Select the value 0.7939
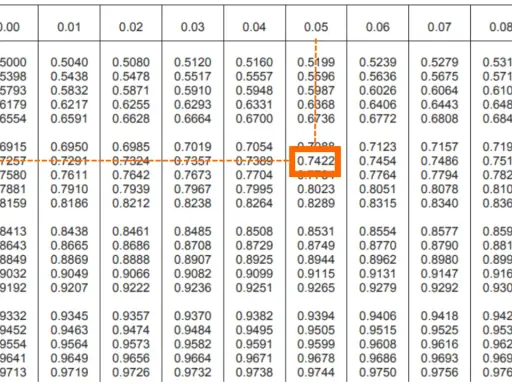The height and width of the screenshot is (384, 512). (x=131, y=189)
